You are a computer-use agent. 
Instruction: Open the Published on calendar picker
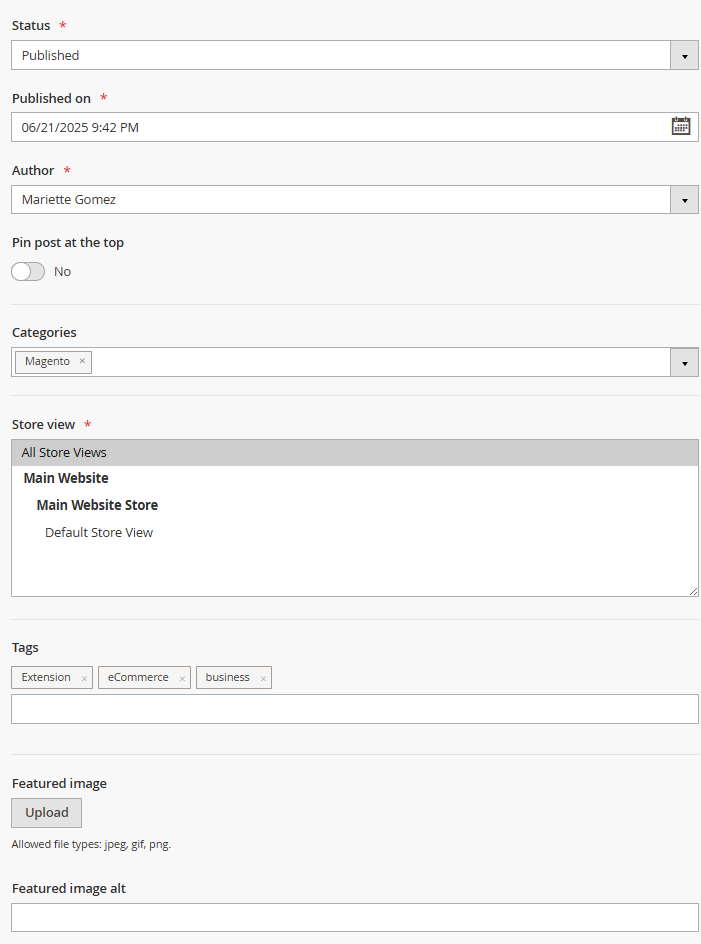(x=680, y=126)
